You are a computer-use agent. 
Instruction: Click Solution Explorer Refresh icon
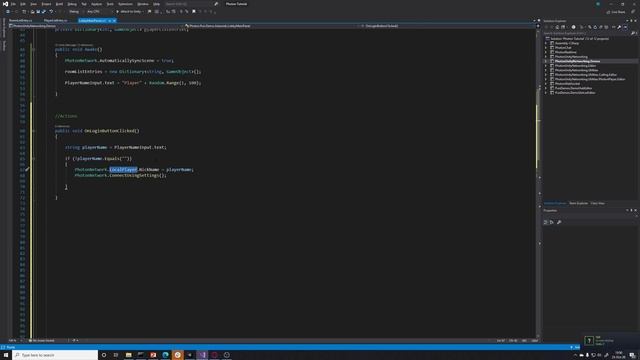tap(595, 27)
